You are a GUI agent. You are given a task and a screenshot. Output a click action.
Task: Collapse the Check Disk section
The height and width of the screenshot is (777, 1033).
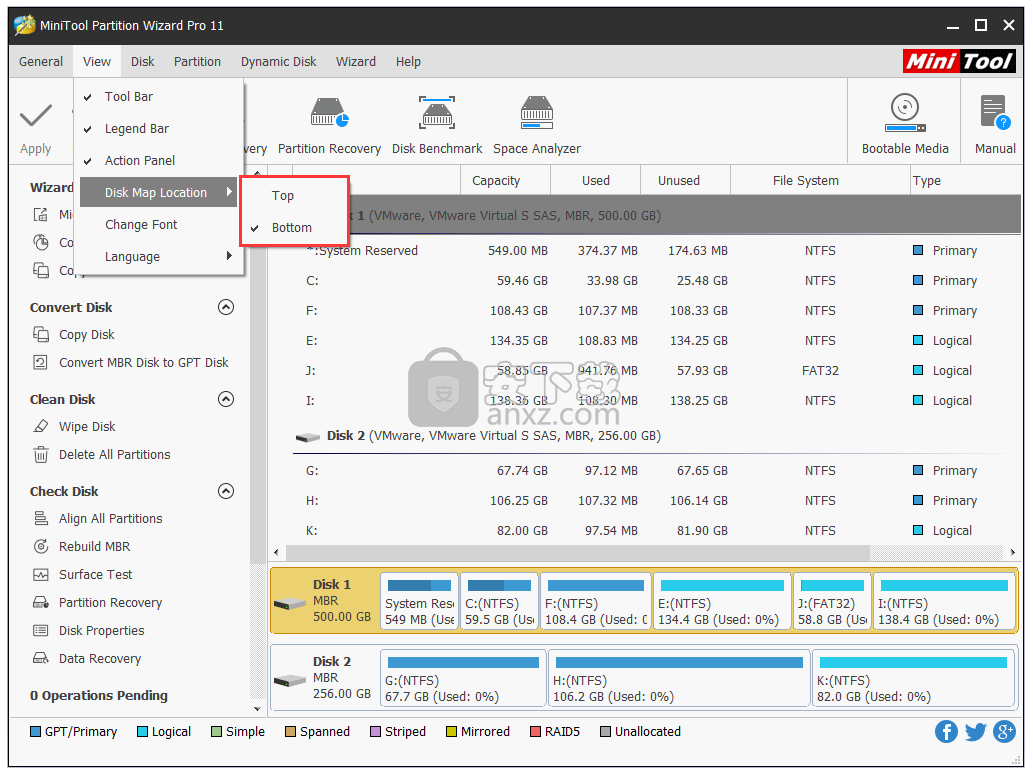point(226,491)
